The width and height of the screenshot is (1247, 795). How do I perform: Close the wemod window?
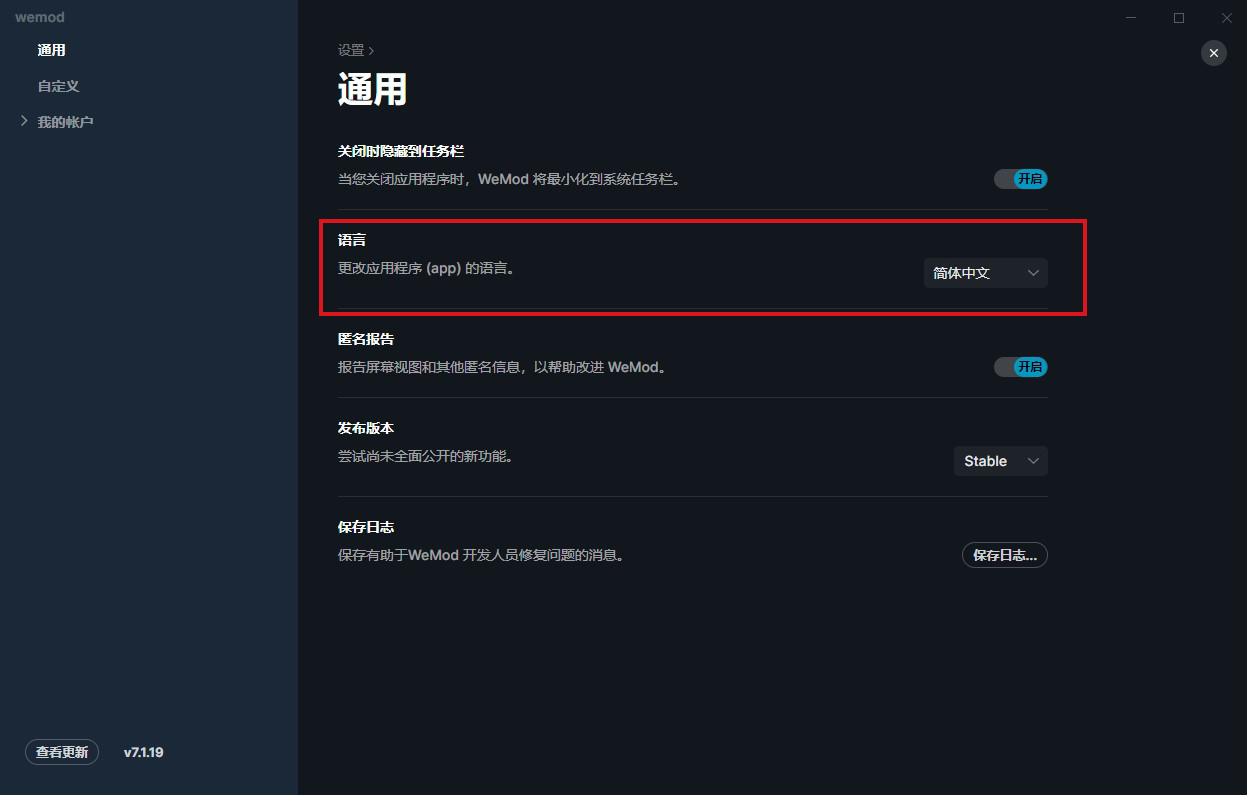pyautogui.click(x=1226, y=18)
